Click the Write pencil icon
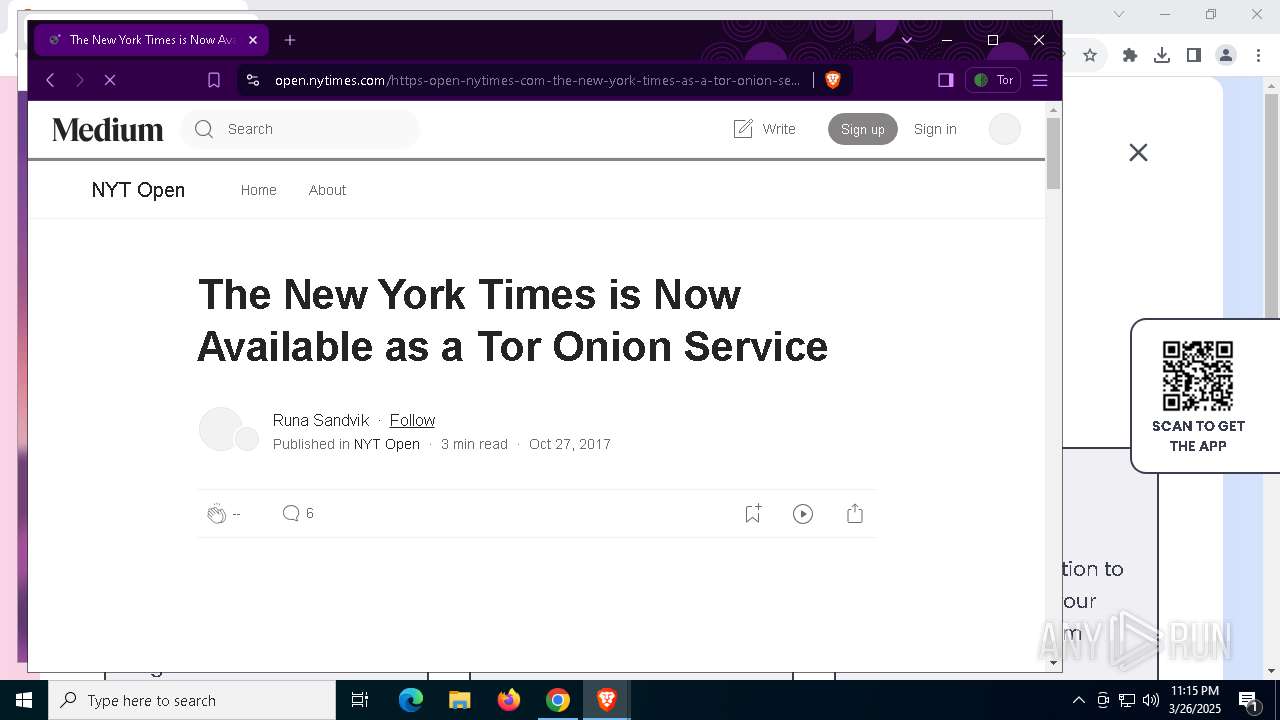The height and width of the screenshot is (720, 1280). click(x=743, y=129)
